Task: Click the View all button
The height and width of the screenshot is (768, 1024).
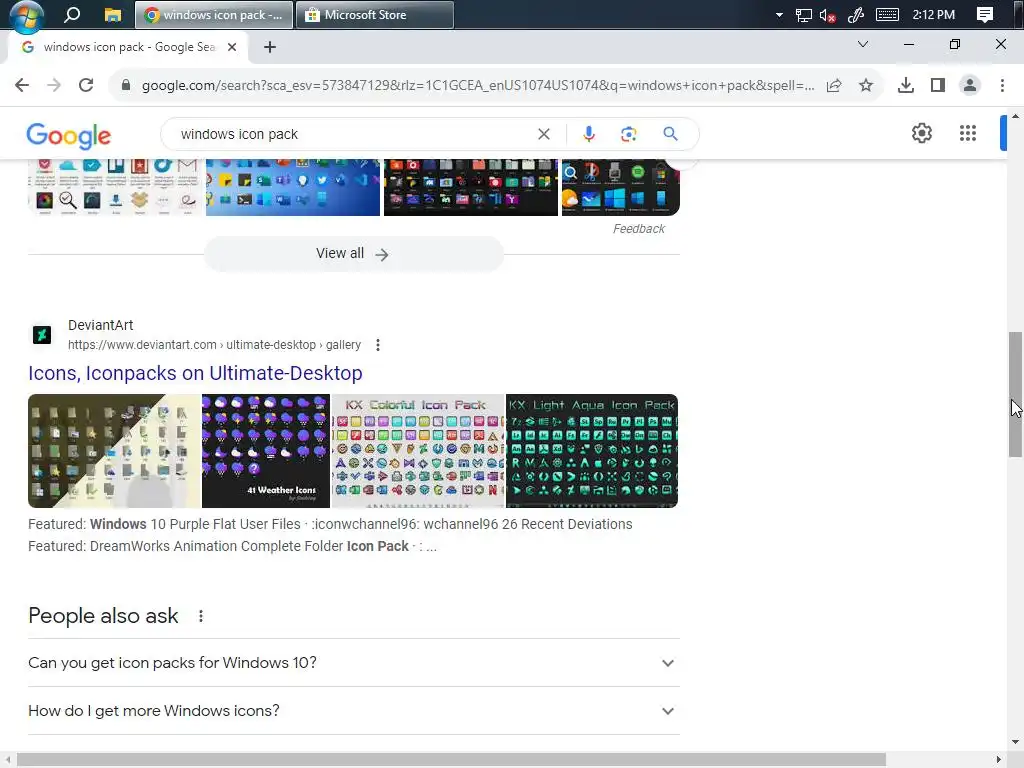Action: pos(353,253)
